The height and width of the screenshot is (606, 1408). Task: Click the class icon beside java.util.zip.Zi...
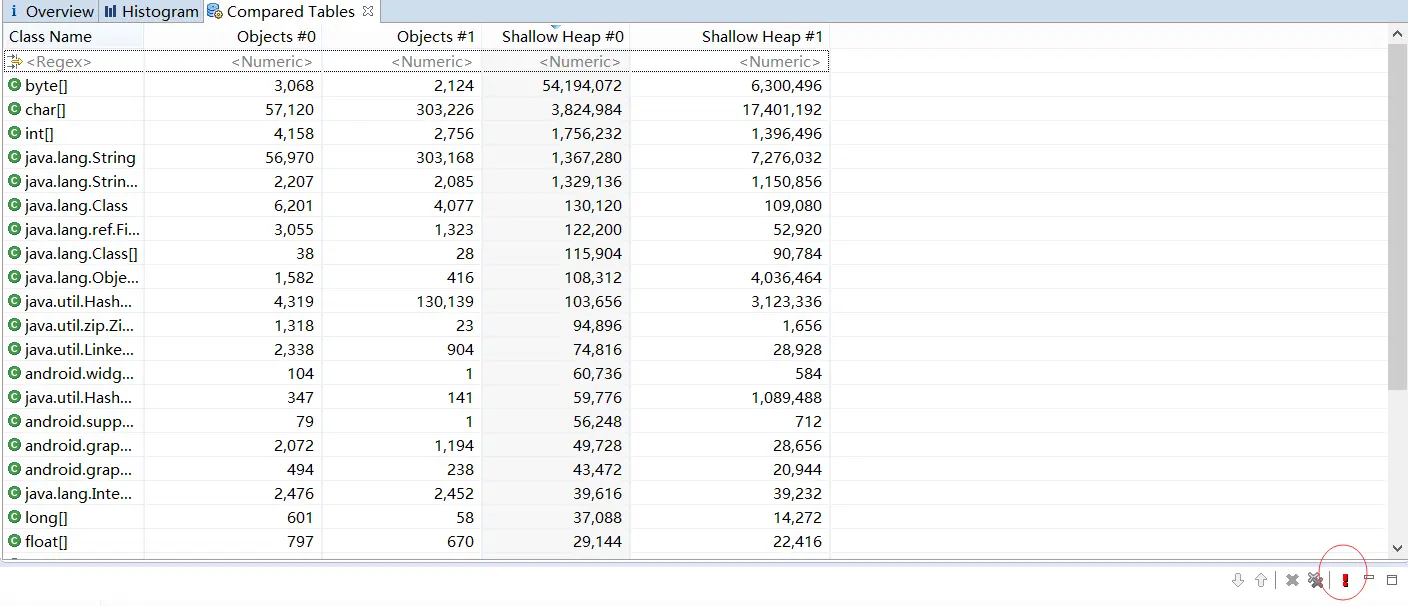(14, 325)
